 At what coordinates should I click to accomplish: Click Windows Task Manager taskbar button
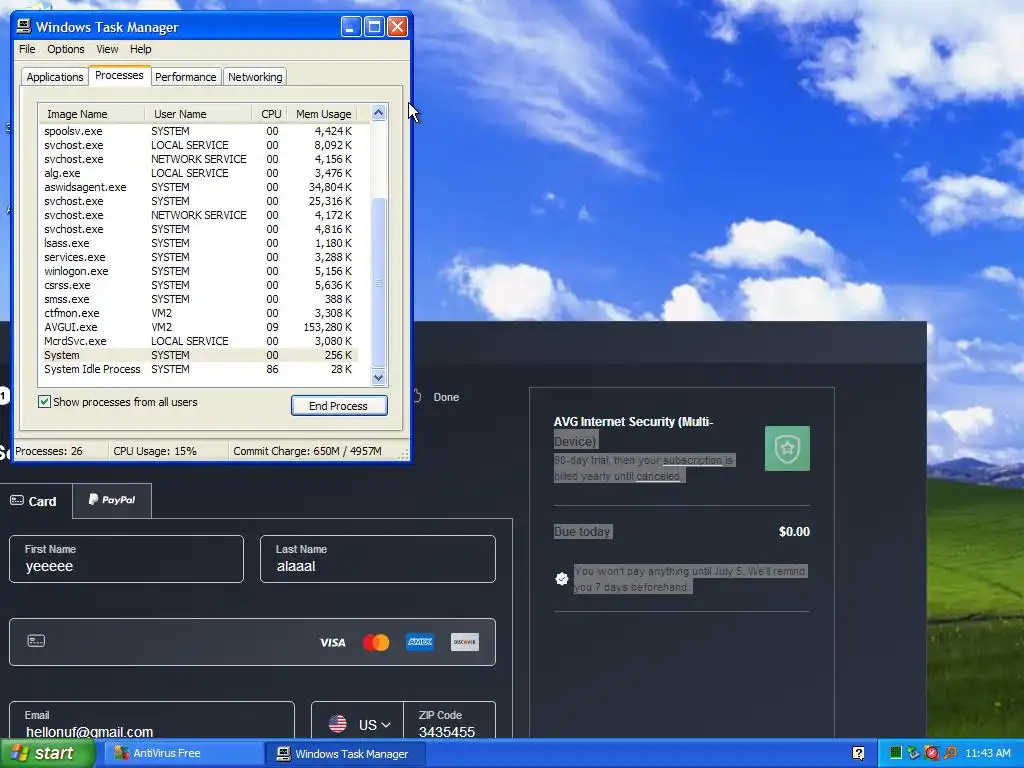[346, 753]
